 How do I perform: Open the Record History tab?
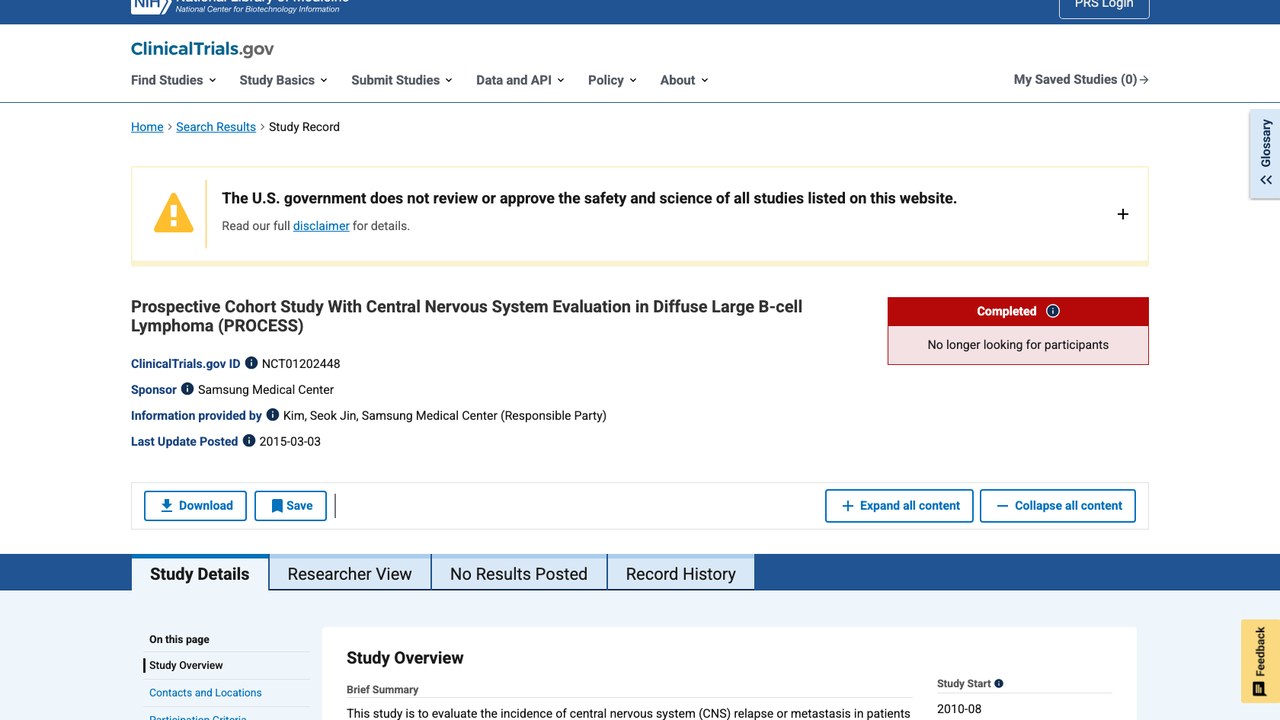681,574
